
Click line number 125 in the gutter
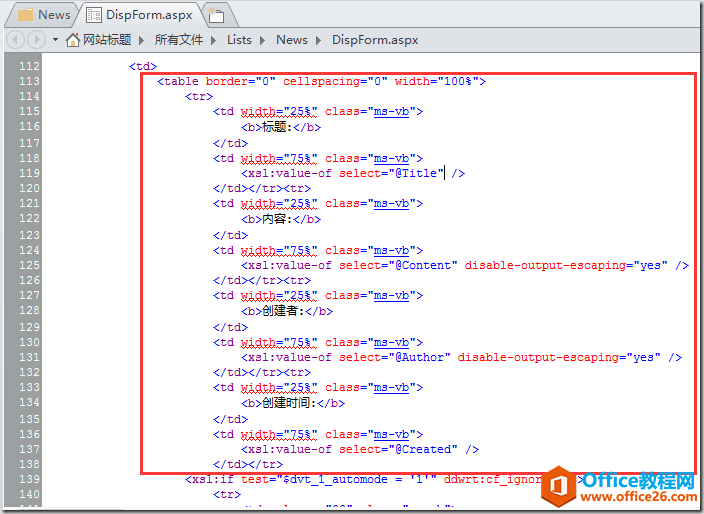(30, 265)
